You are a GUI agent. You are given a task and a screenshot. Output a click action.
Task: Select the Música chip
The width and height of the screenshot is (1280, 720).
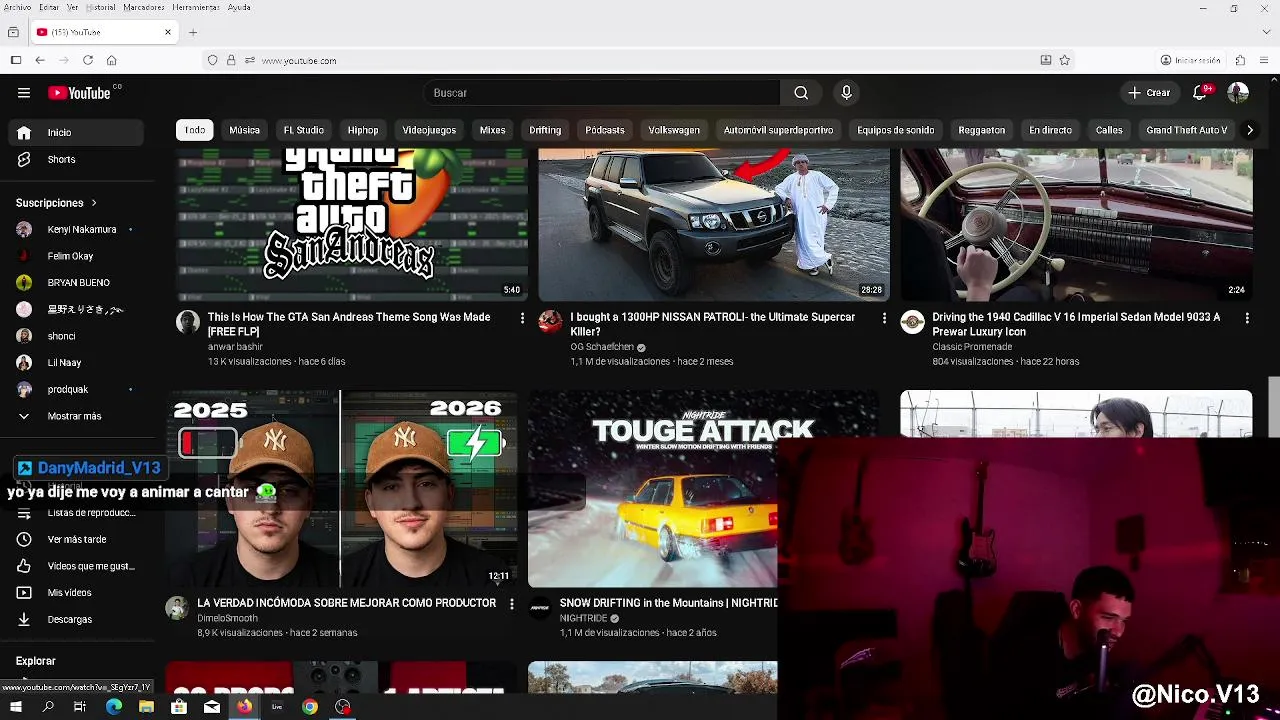(x=244, y=130)
